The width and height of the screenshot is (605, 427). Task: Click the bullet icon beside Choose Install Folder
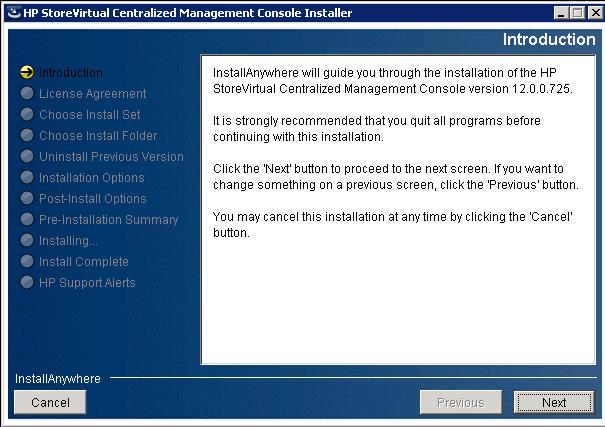pos(27,135)
